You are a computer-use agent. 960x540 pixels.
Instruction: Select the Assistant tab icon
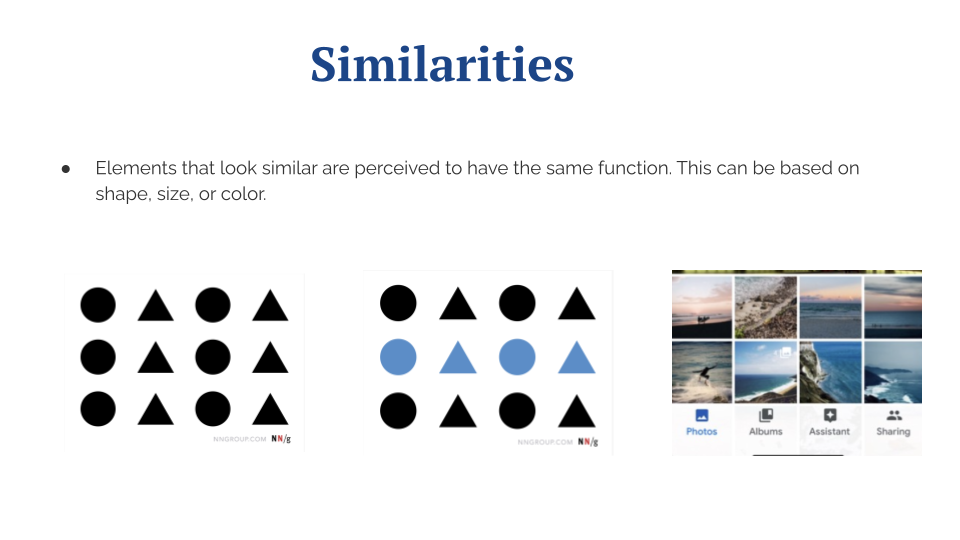[830, 416]
